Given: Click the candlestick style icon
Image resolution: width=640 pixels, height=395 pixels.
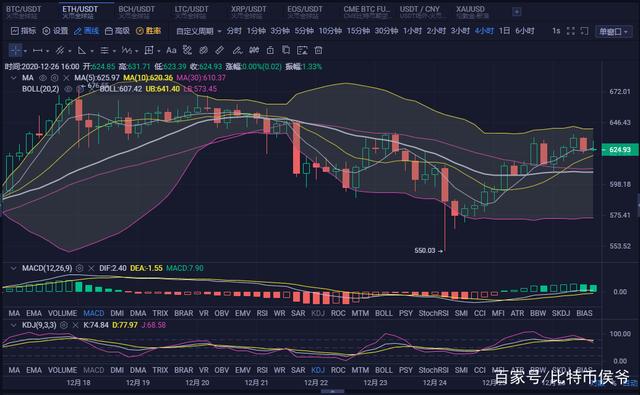Looking at the screenshot, I should [254, 50].
